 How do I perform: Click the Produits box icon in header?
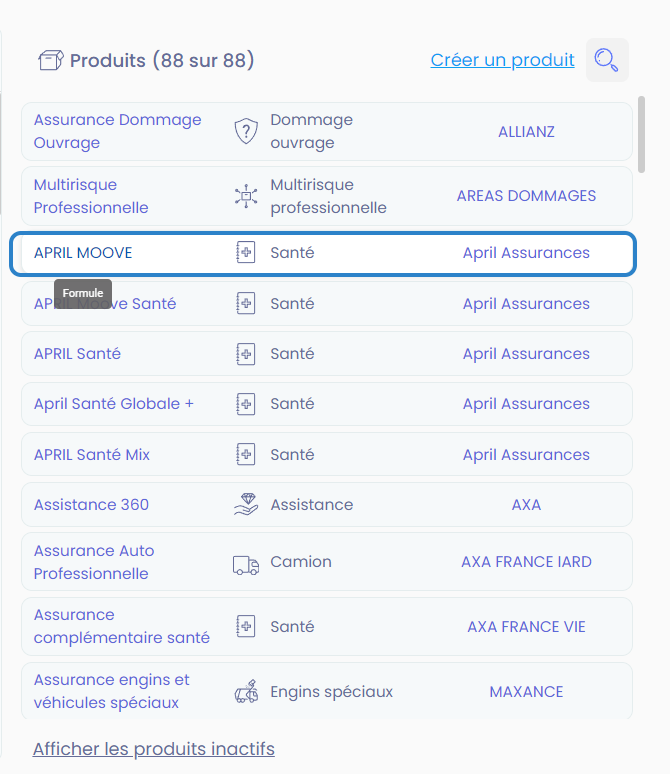pyautogui.click(x=51, y=60)
